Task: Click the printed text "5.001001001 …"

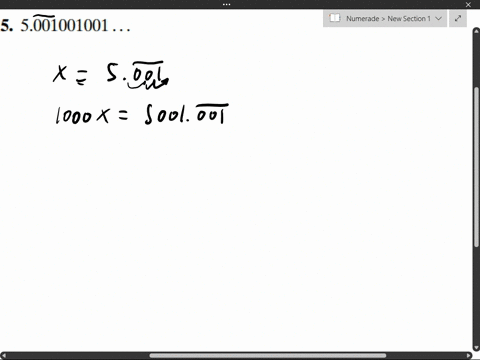Action: point(75,25)
